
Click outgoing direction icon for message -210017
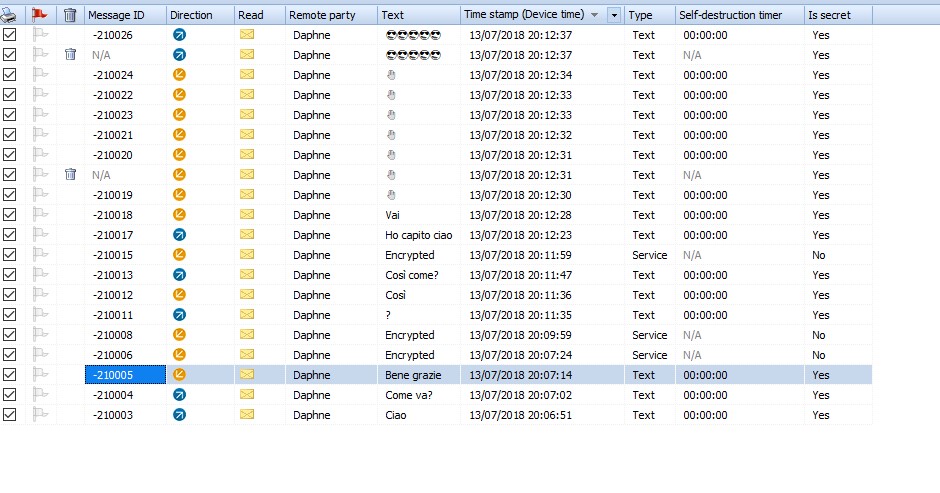[x=179, y=235]
